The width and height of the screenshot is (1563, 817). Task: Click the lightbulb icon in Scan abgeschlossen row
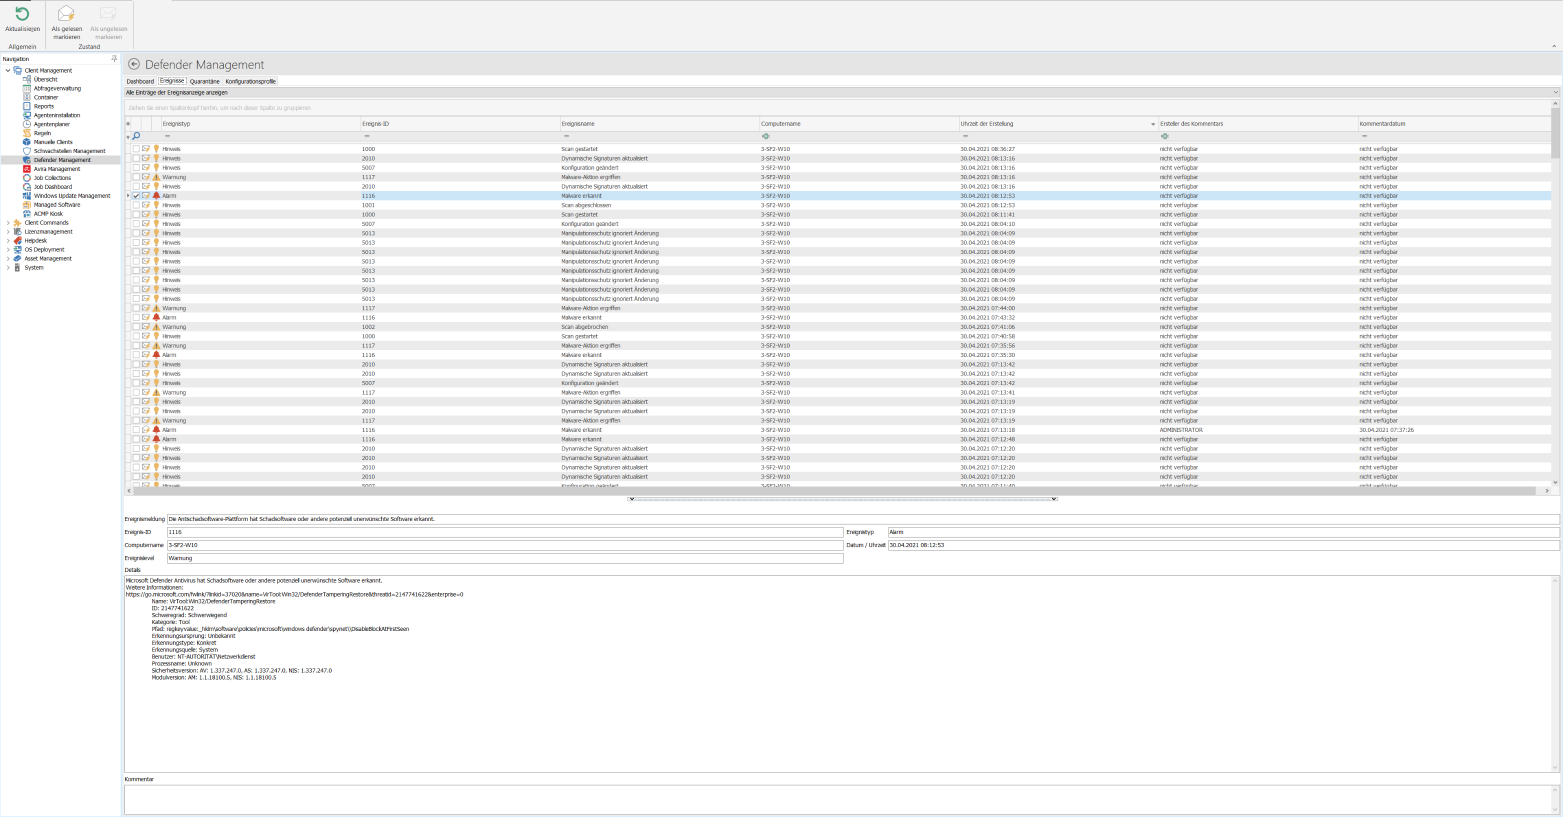pos(156,205)
